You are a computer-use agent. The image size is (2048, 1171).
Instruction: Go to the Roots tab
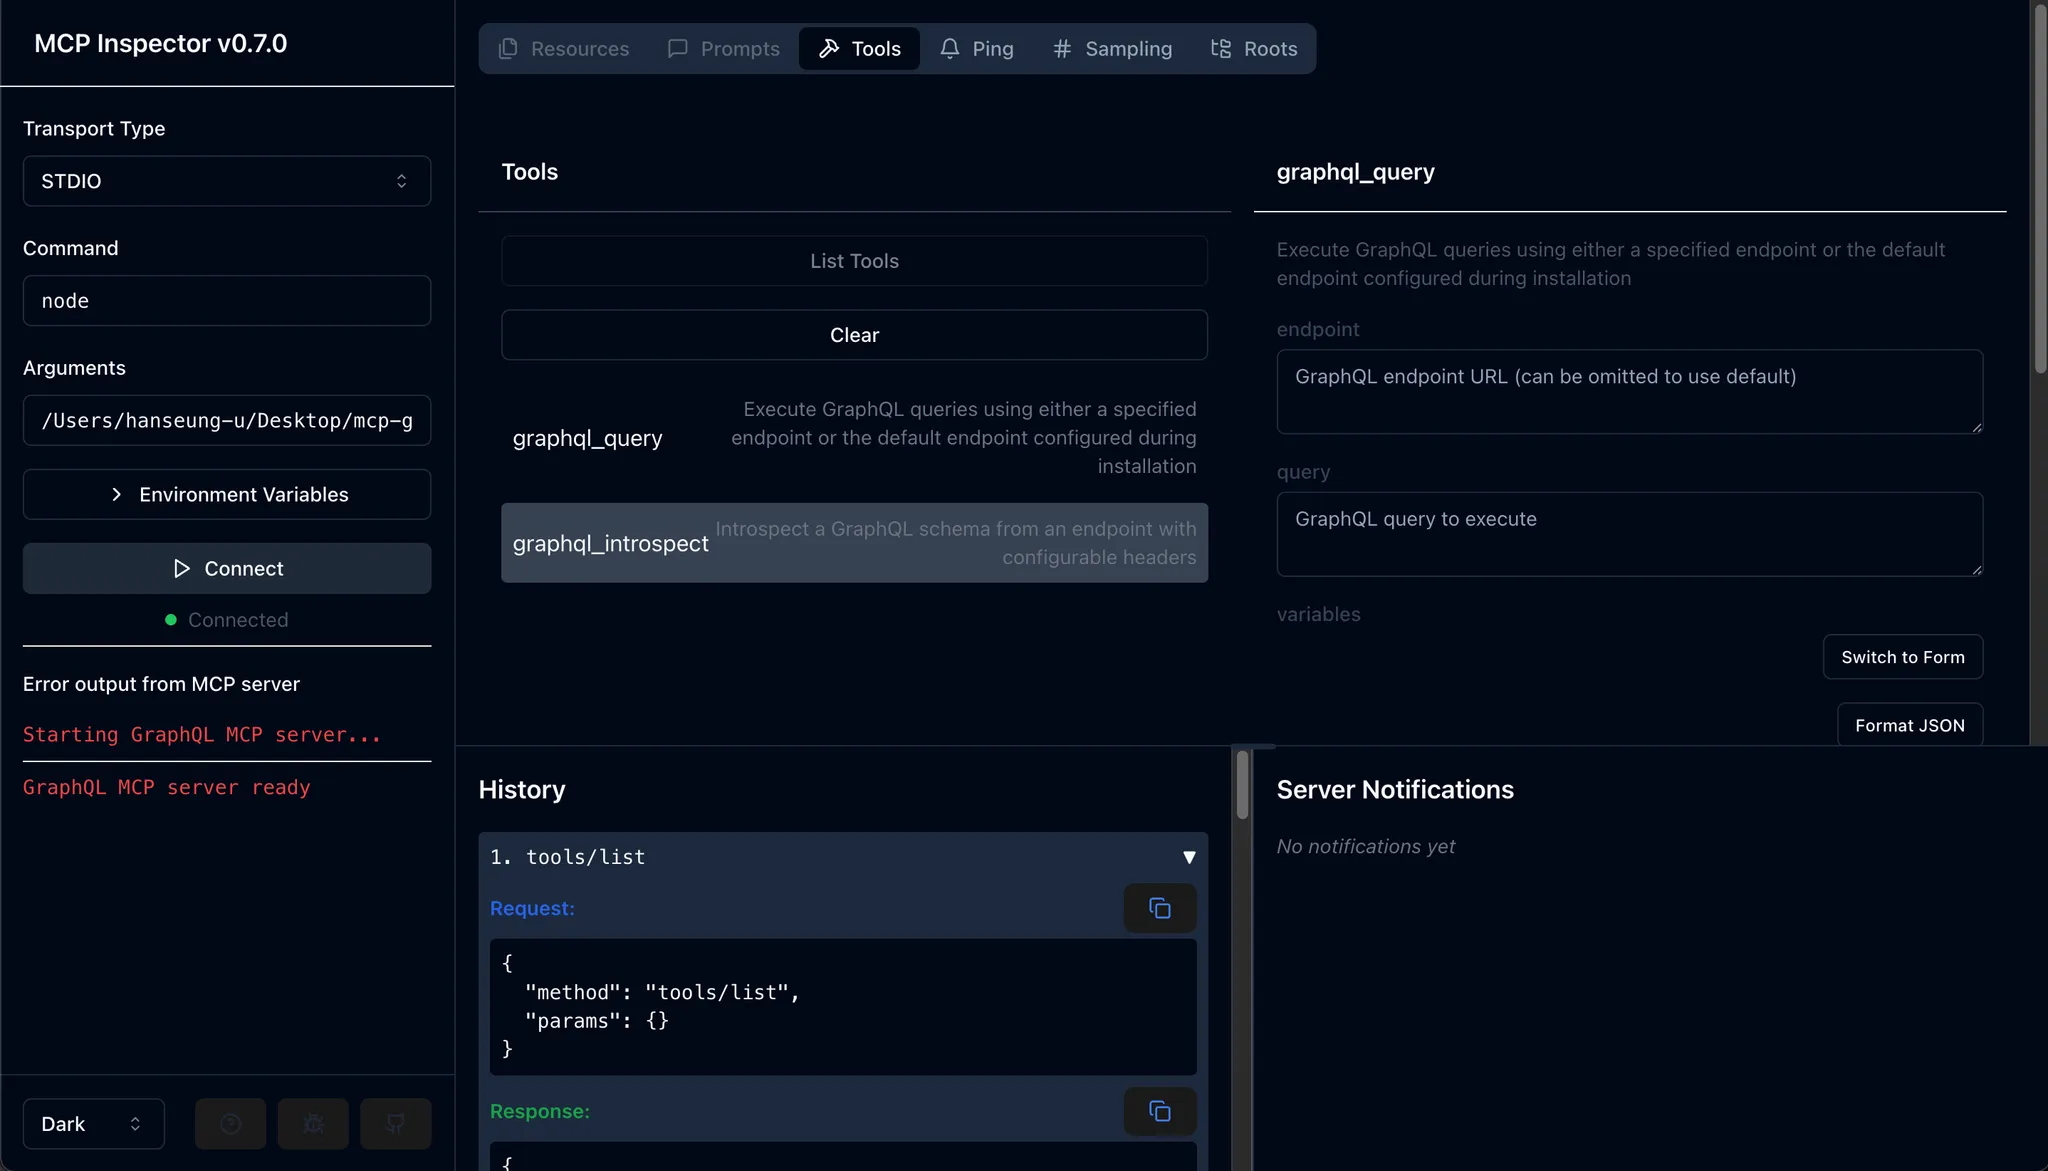click(x=1253, y=48)
